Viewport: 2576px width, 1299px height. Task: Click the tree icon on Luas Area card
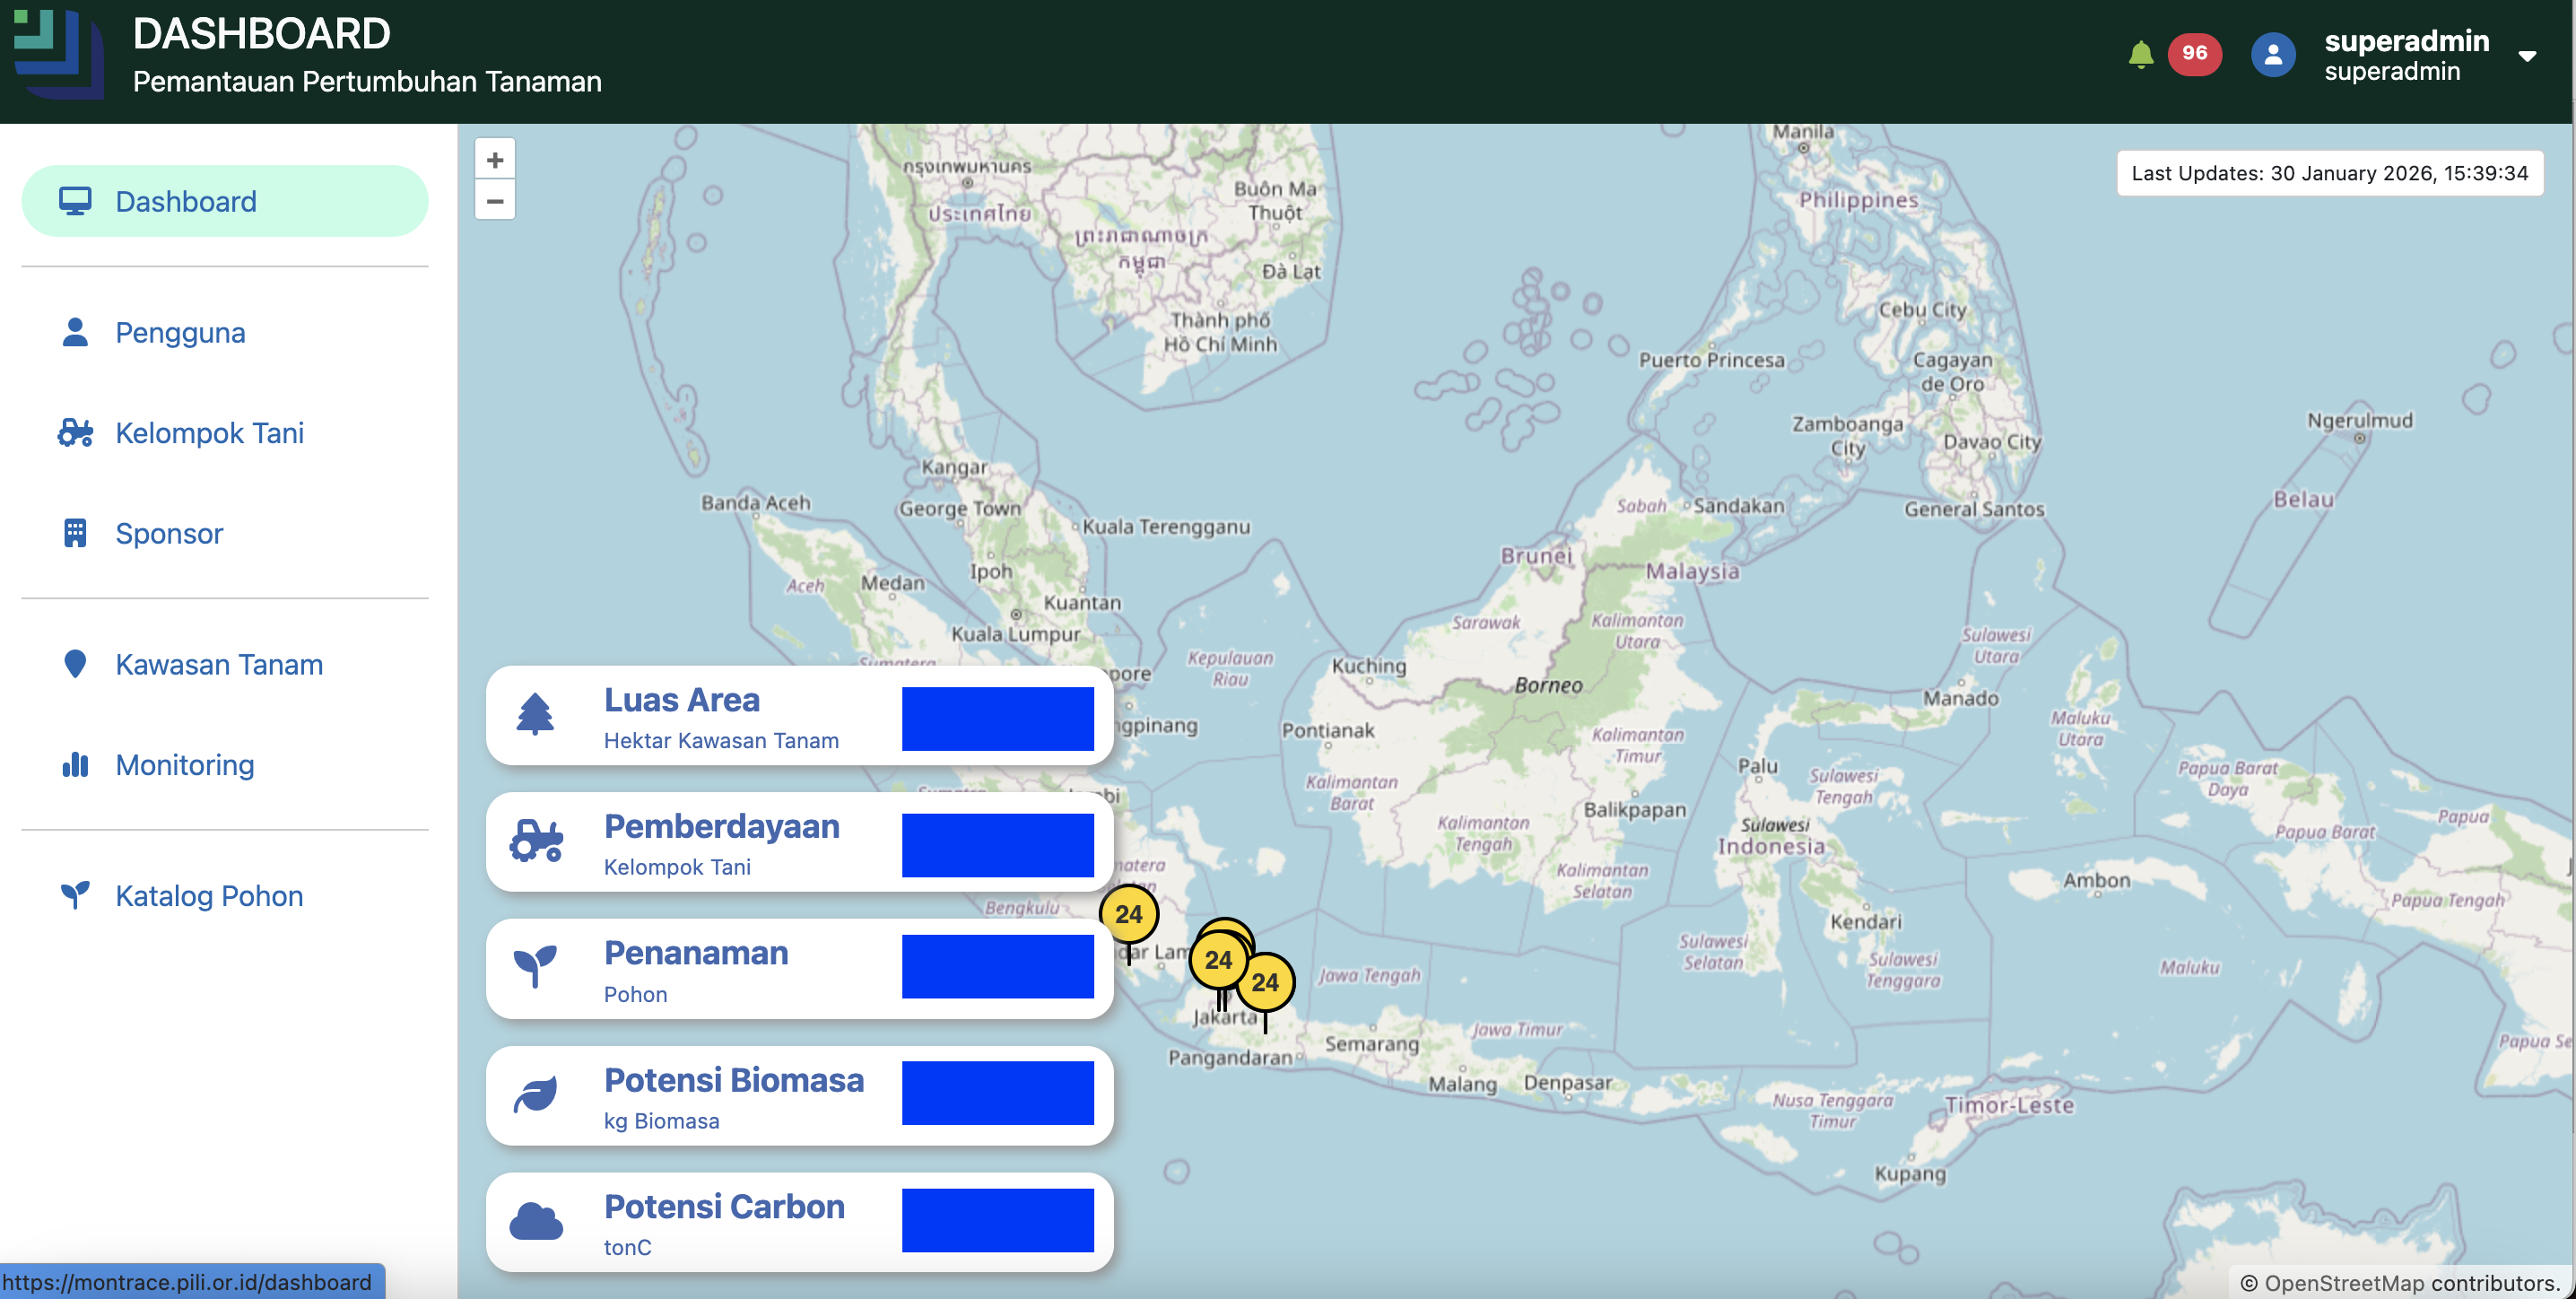[x=536, y=714]
